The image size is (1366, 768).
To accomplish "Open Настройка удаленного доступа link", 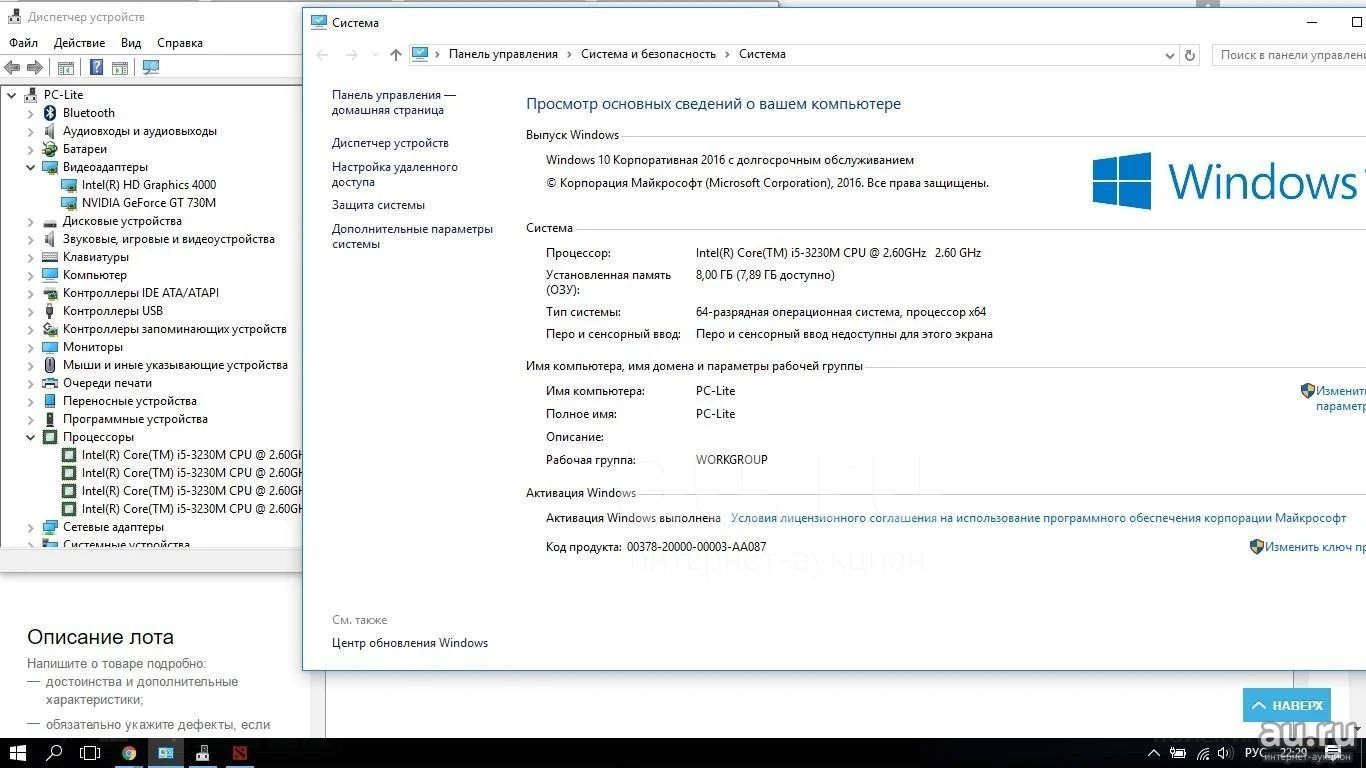I will click(395, 174).
